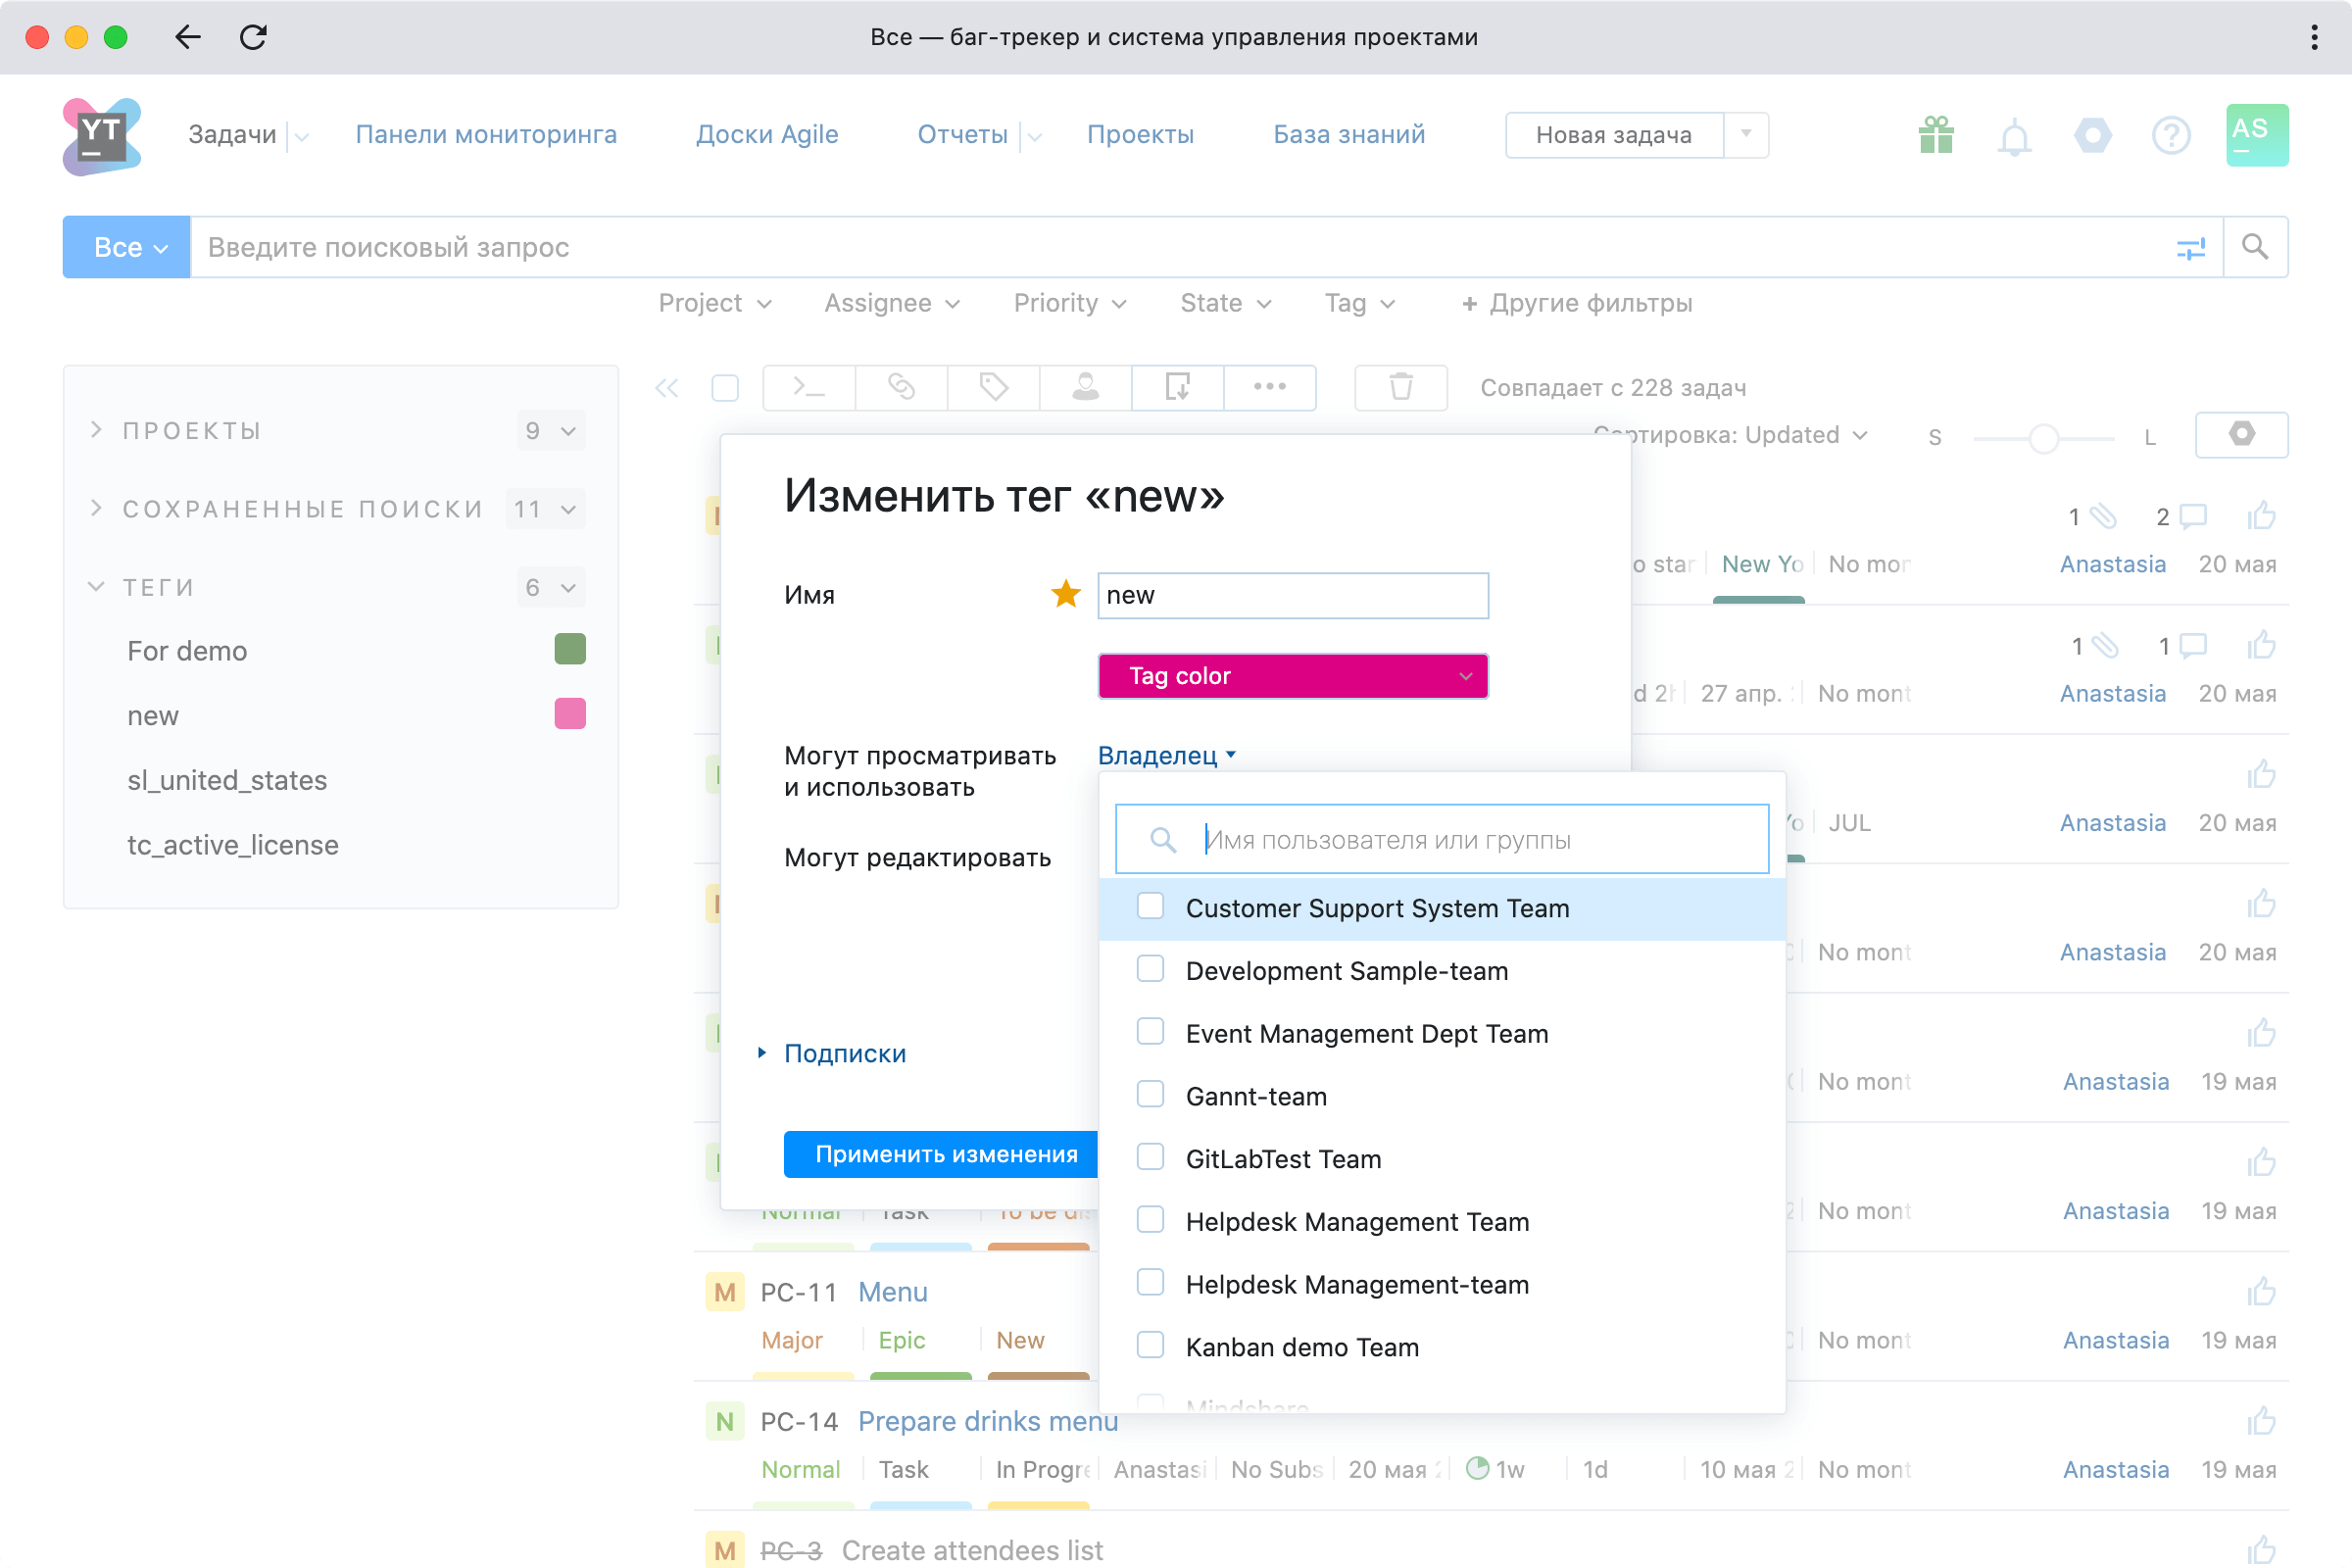Image resolution: width=2352 pixels, height=1568 pixels.
Task: Open the help question mark icon
Action: tap(2171, 135)
